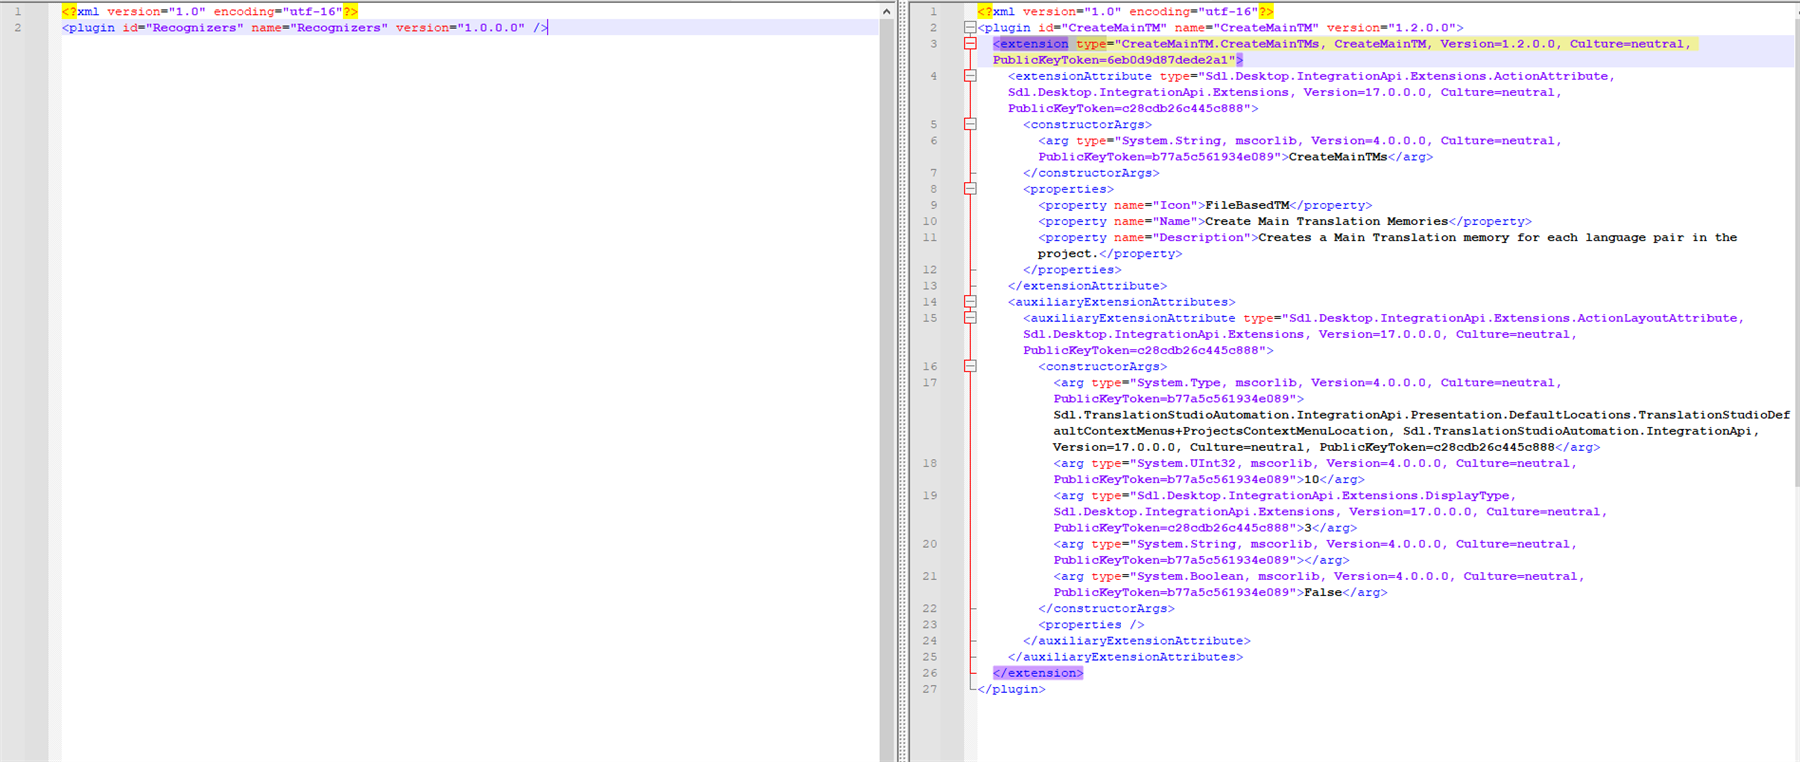Click line number 2 in left pane margin
Image resolution: width=1800 pixels, height=762 pixels.
pyautogui.click(x=18, y=28)
